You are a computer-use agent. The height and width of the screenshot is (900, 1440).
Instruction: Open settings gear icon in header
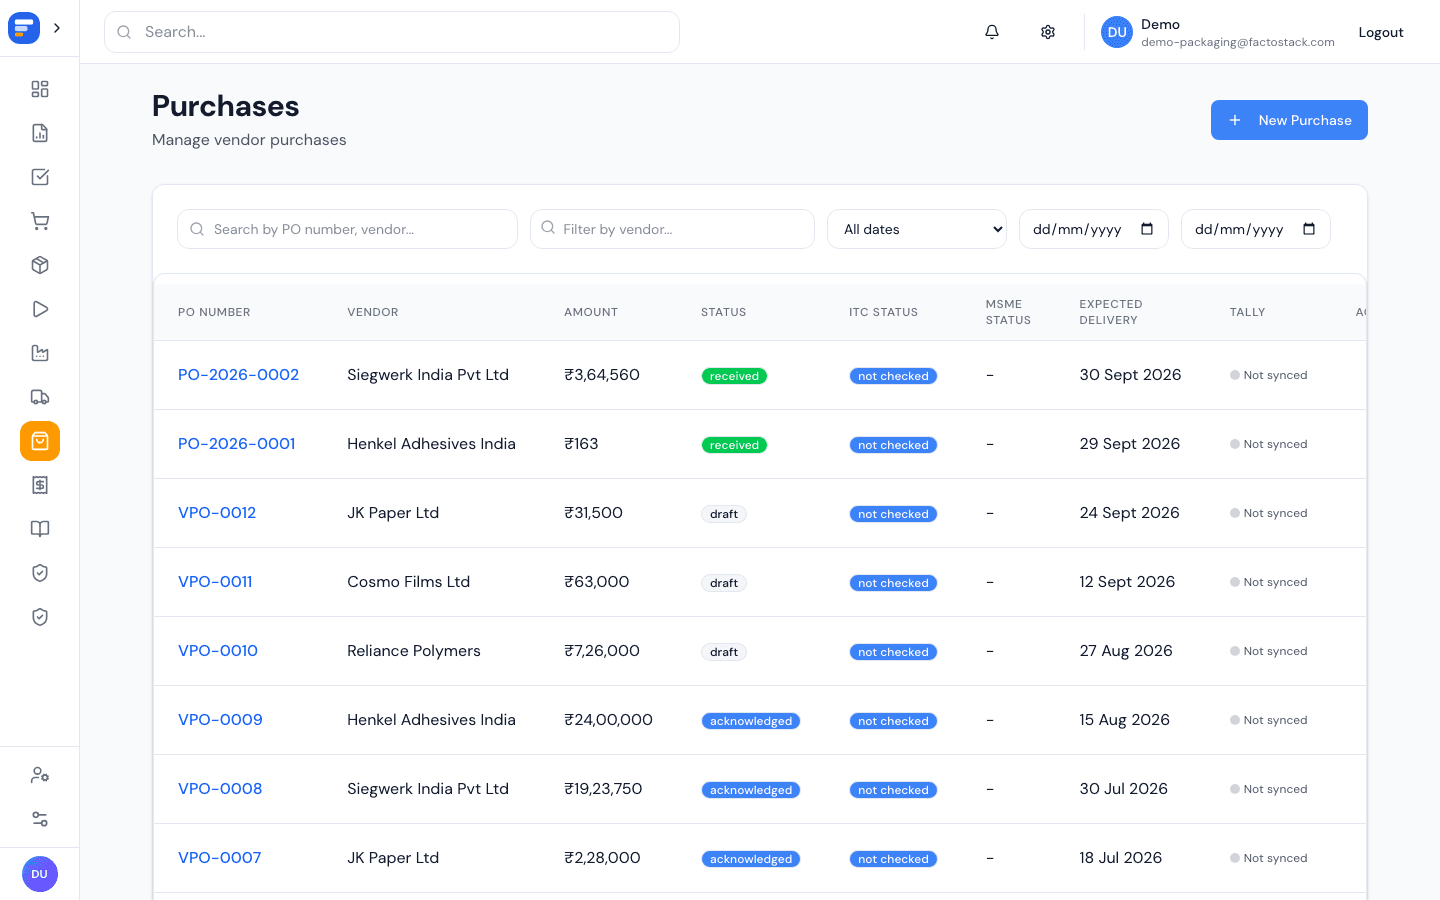click(1048, 32)
